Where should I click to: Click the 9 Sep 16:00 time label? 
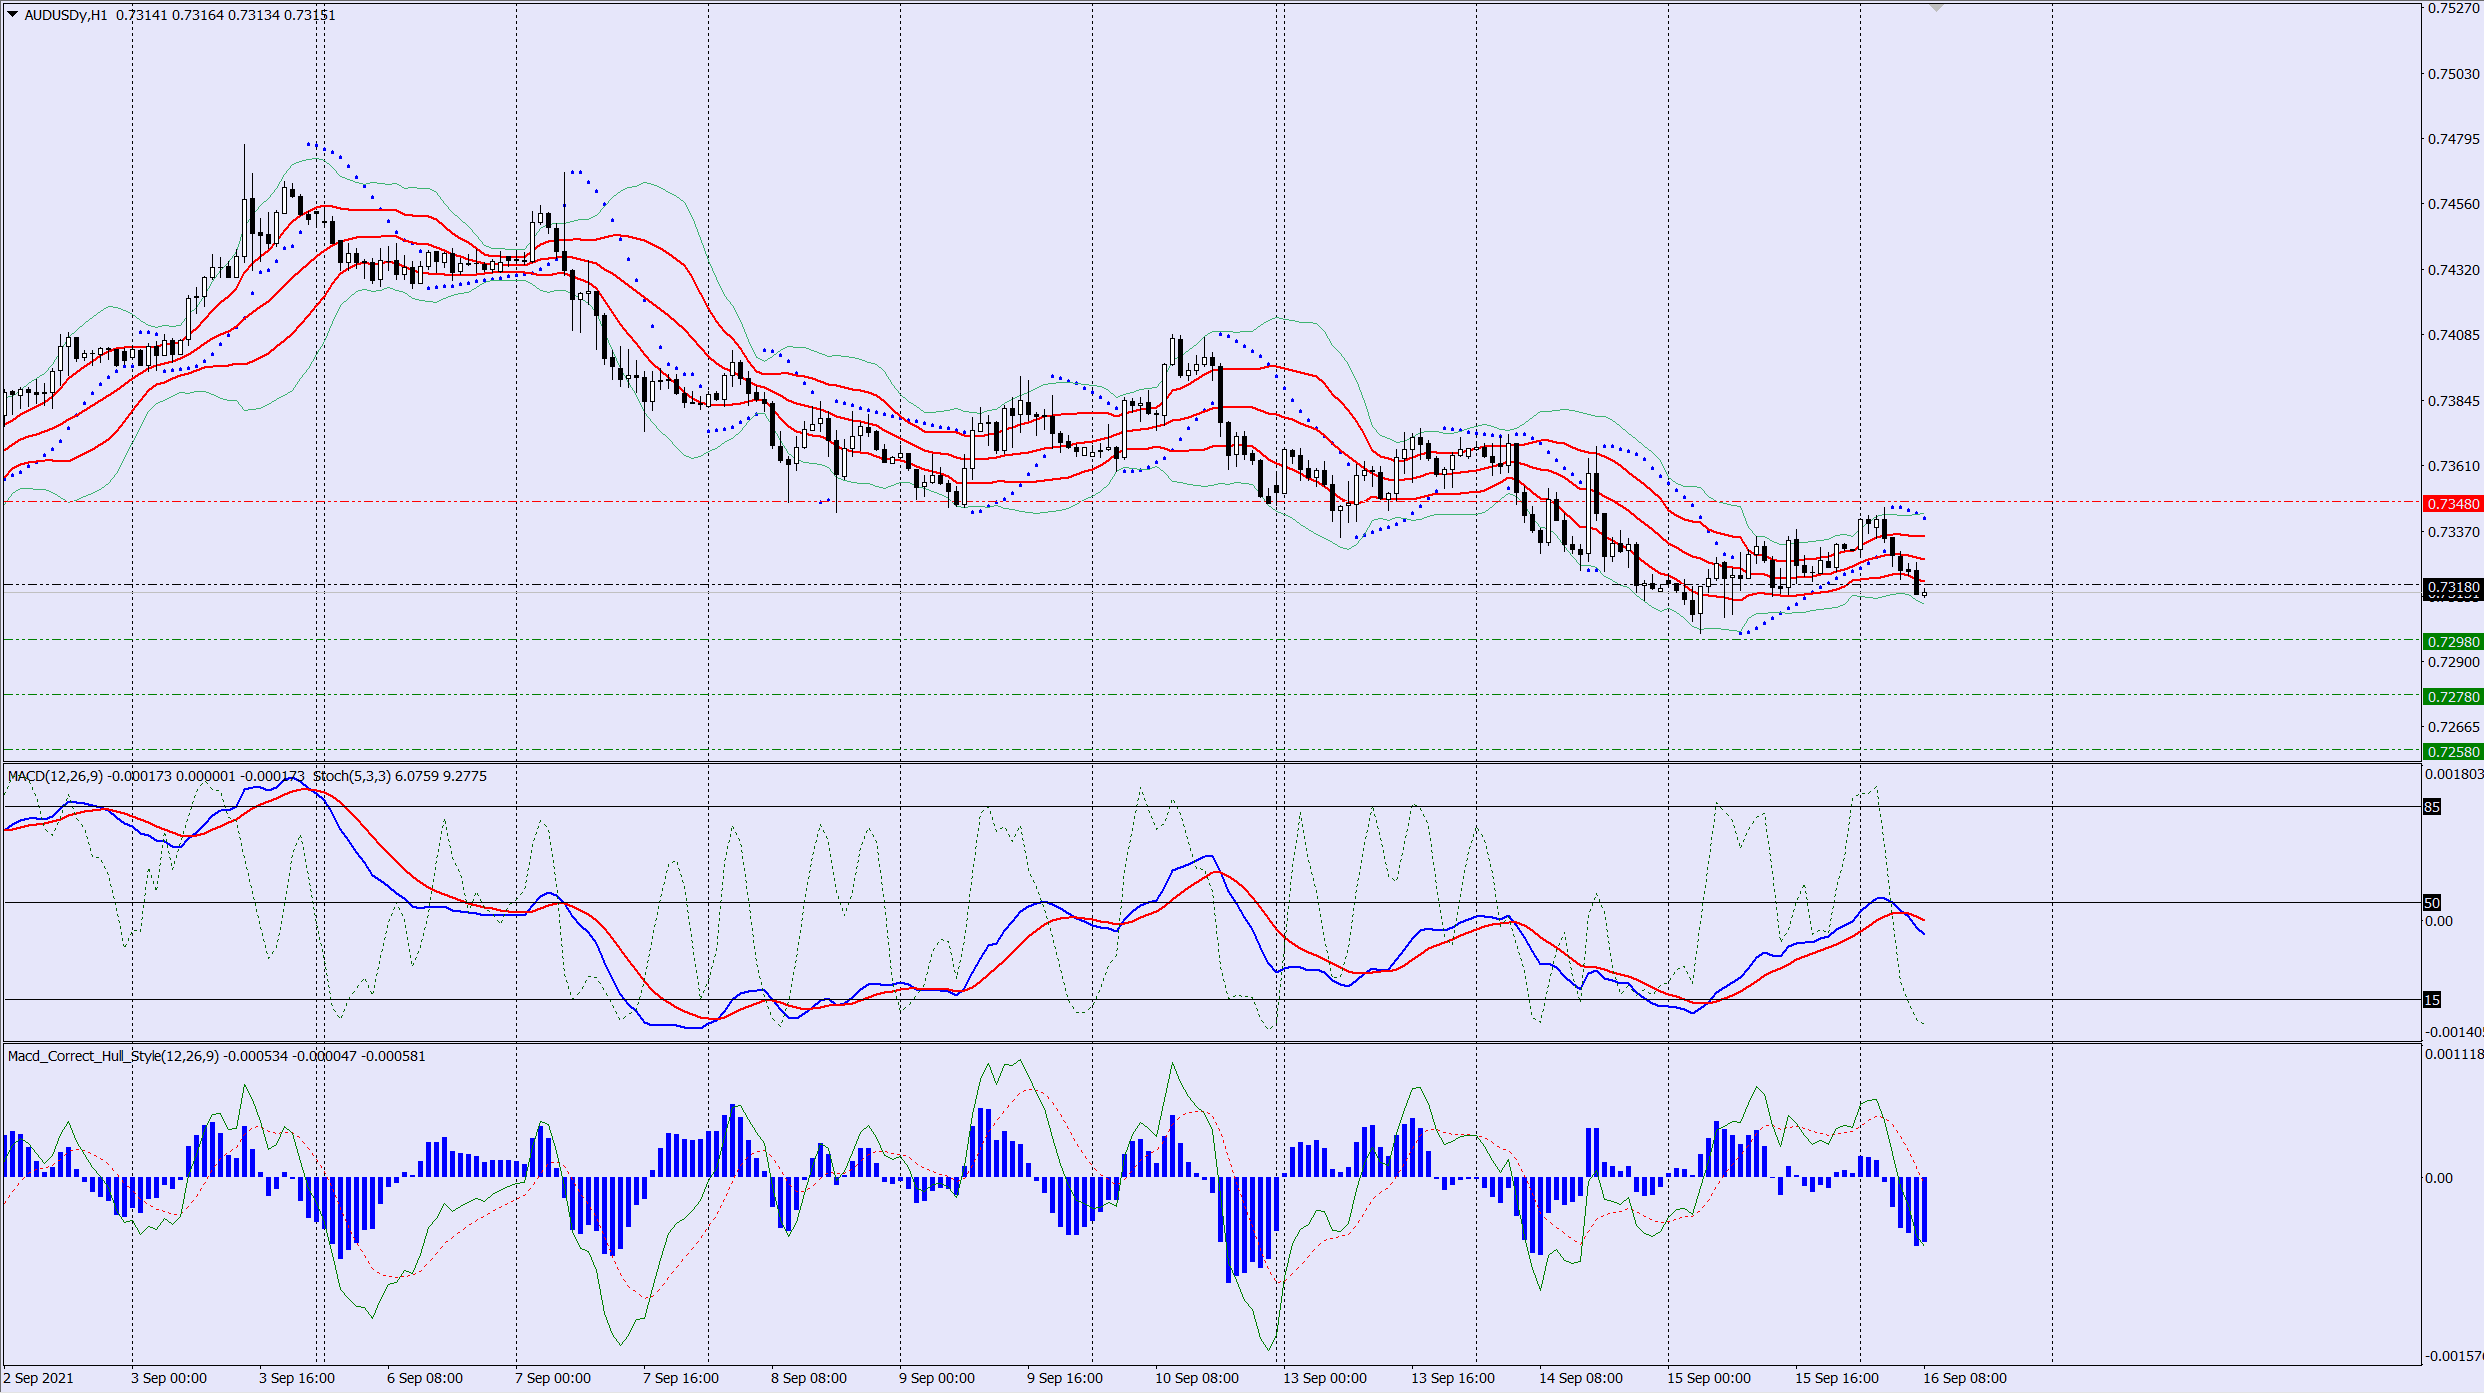click(x=1065, y=1378)
